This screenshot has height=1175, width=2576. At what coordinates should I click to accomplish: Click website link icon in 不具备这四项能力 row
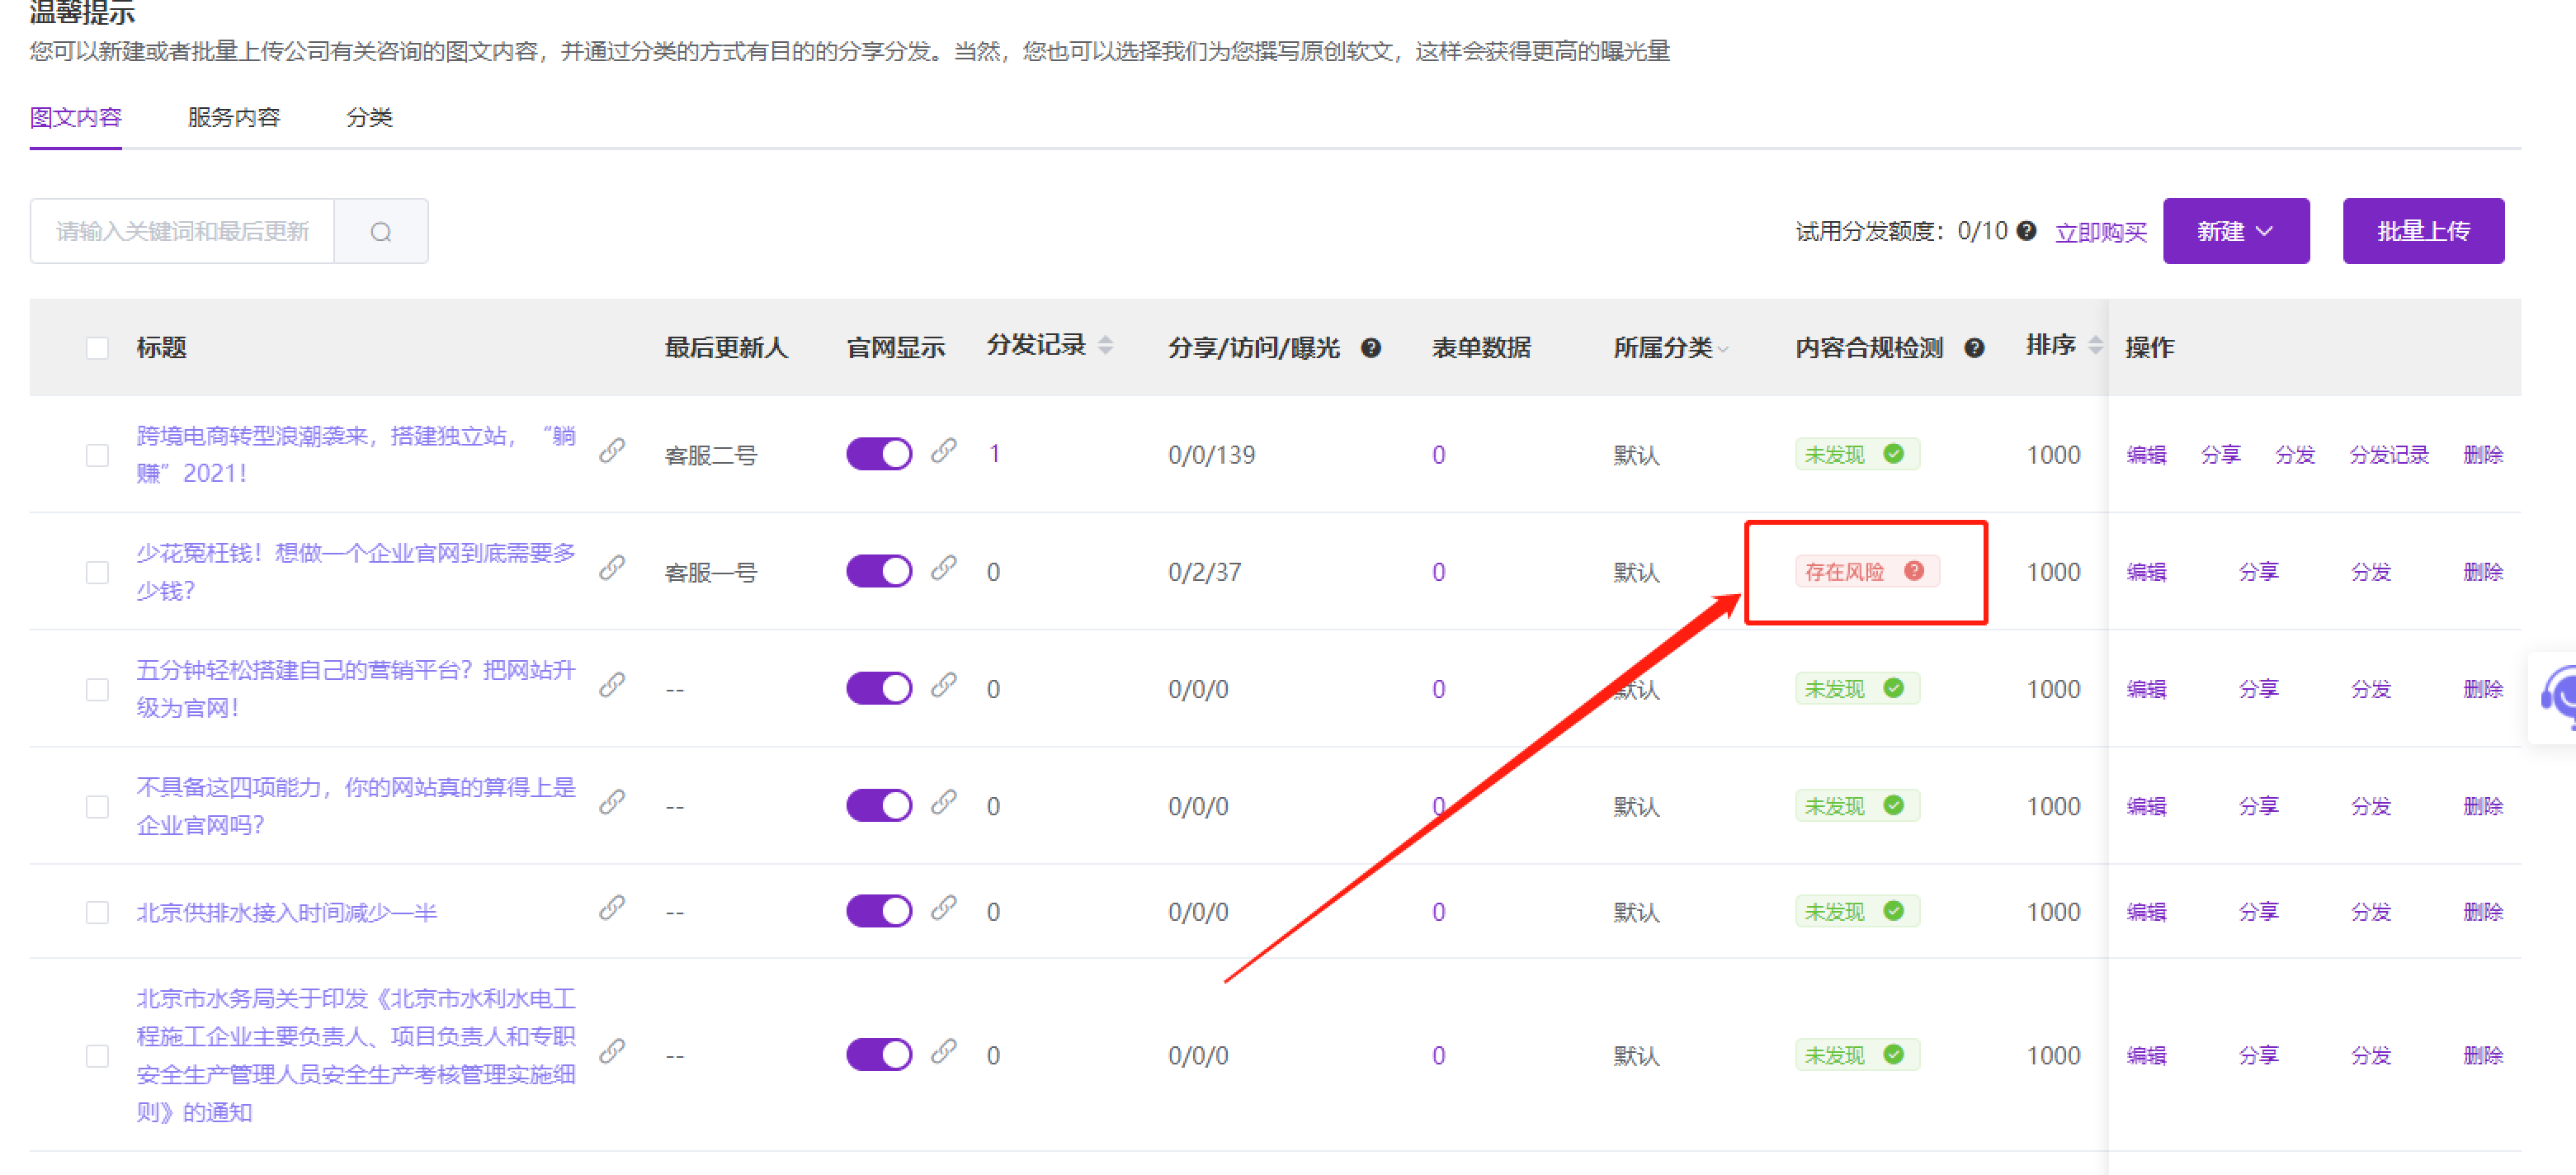(x=943, y=801)
